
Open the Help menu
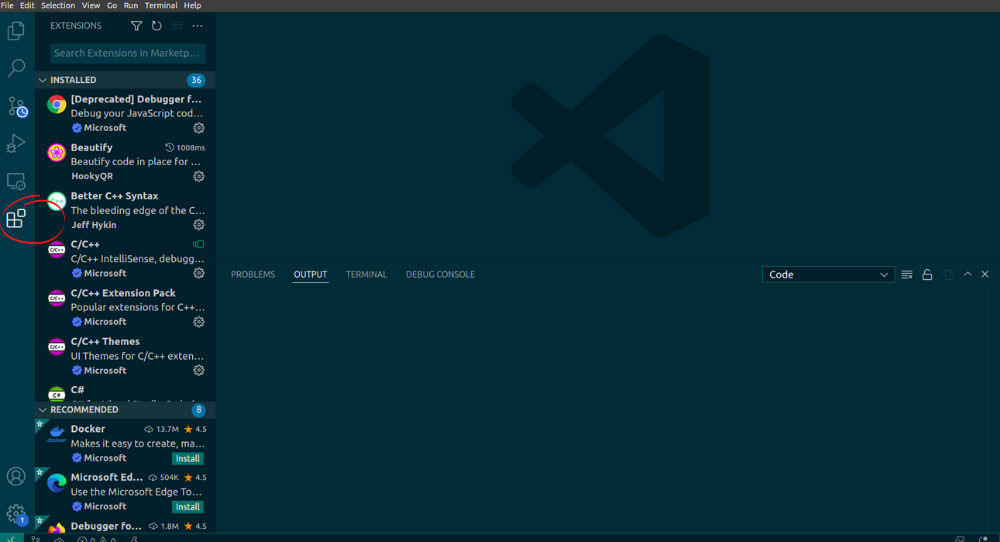(x=193, y=5)
